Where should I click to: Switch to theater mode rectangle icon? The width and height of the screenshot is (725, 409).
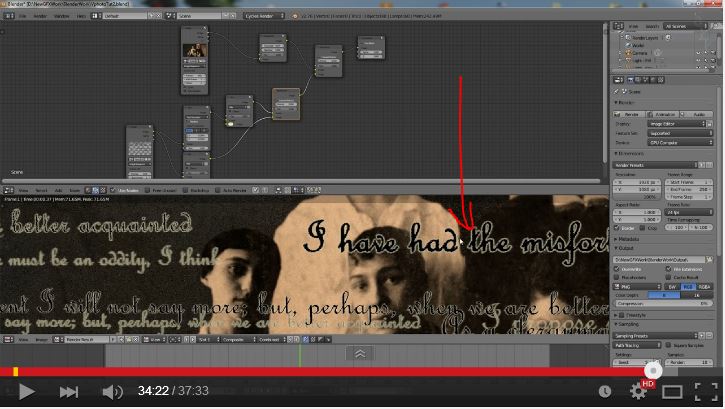tap(672, 392)
